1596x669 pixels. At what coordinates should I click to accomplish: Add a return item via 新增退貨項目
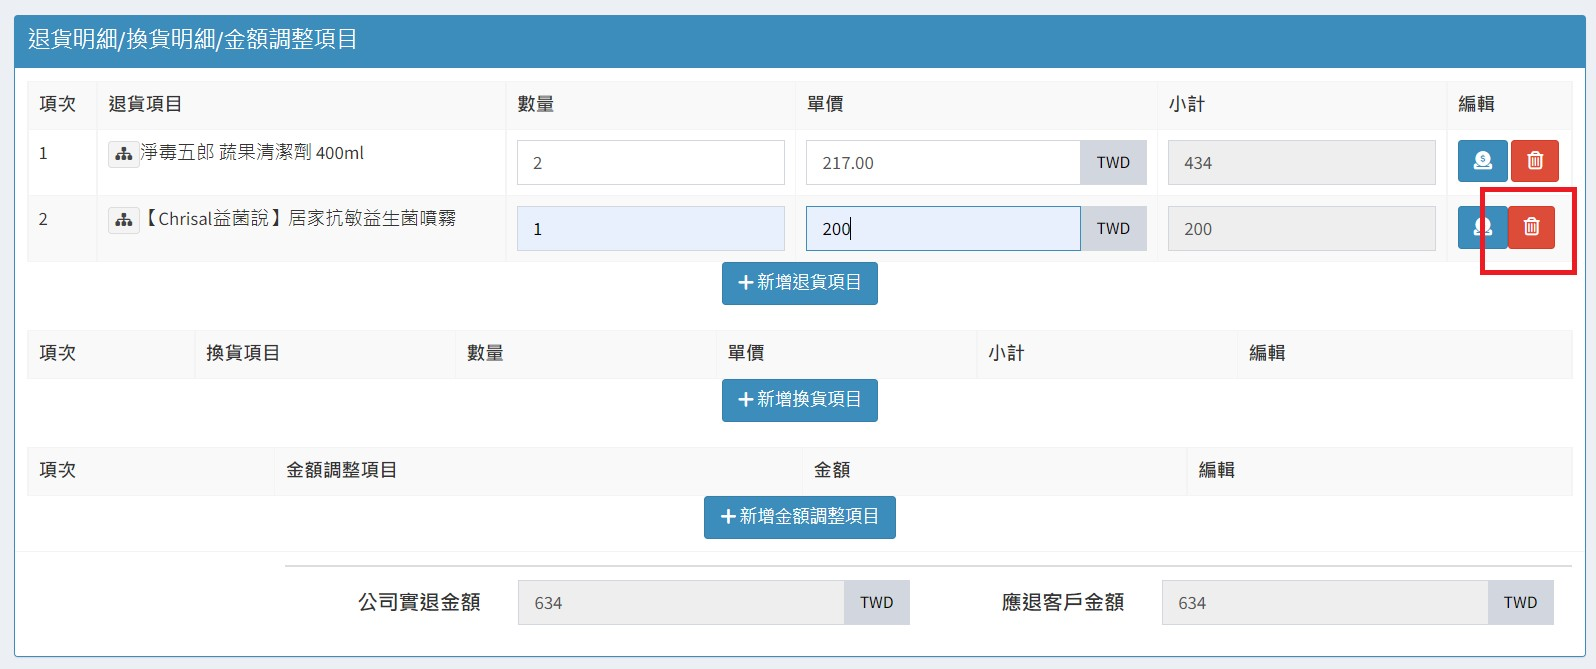click(x=799, y=283)
